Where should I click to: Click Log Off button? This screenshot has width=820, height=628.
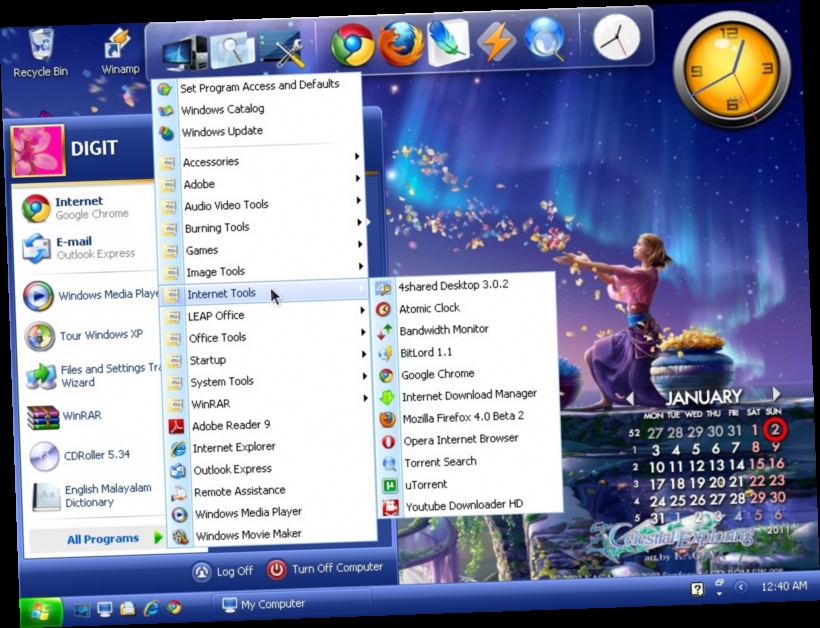pos(222,571)
